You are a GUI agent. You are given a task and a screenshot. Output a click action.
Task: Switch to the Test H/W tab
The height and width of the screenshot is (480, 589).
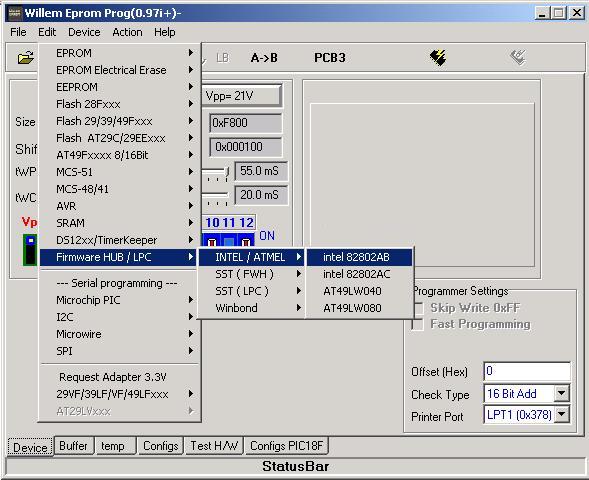click(x=214, y=446)
